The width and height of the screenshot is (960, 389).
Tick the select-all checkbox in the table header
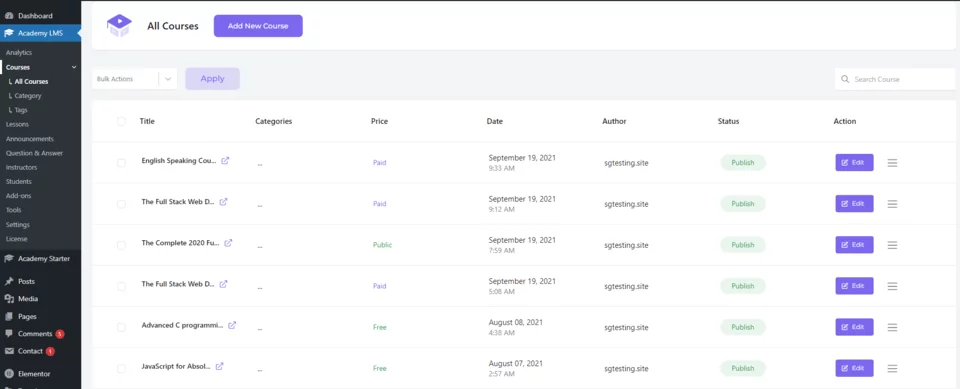point(121,121)
